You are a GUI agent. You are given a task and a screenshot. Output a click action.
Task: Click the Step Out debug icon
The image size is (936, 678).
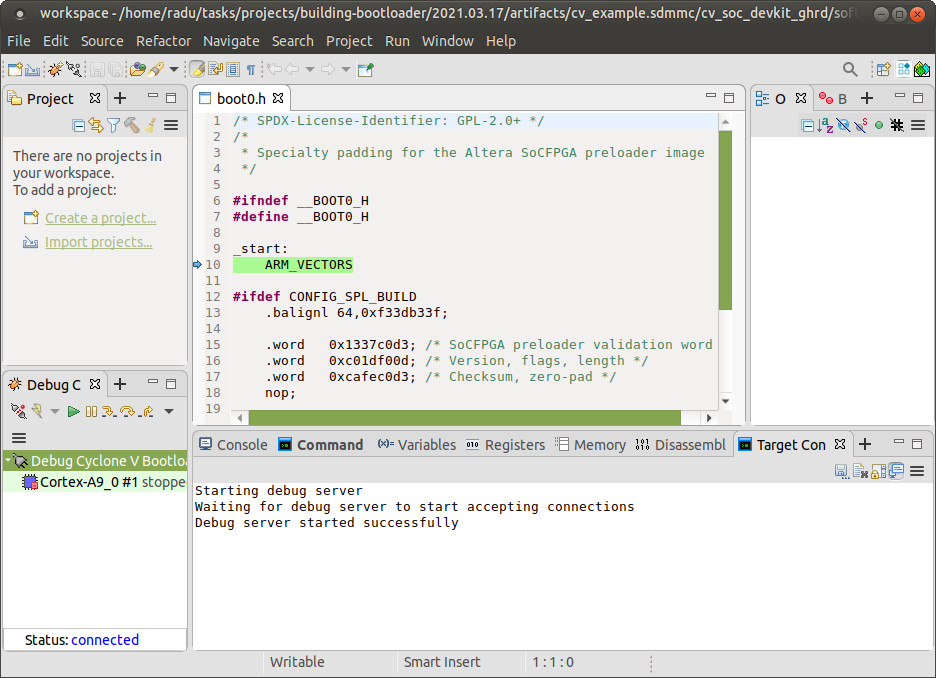click(146, 411)
